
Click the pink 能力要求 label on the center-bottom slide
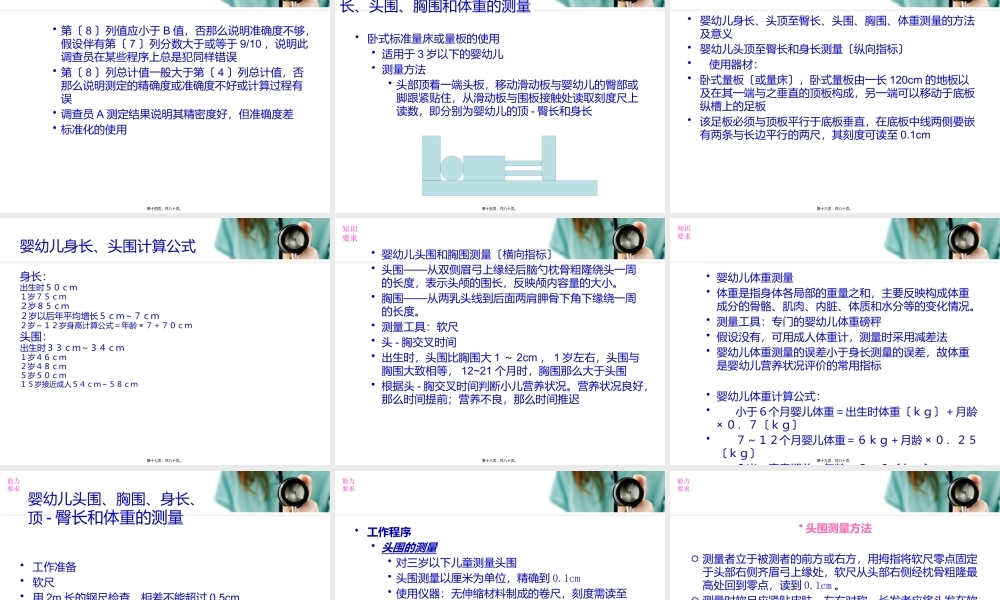pyautogui.click(x=347, y=485)
